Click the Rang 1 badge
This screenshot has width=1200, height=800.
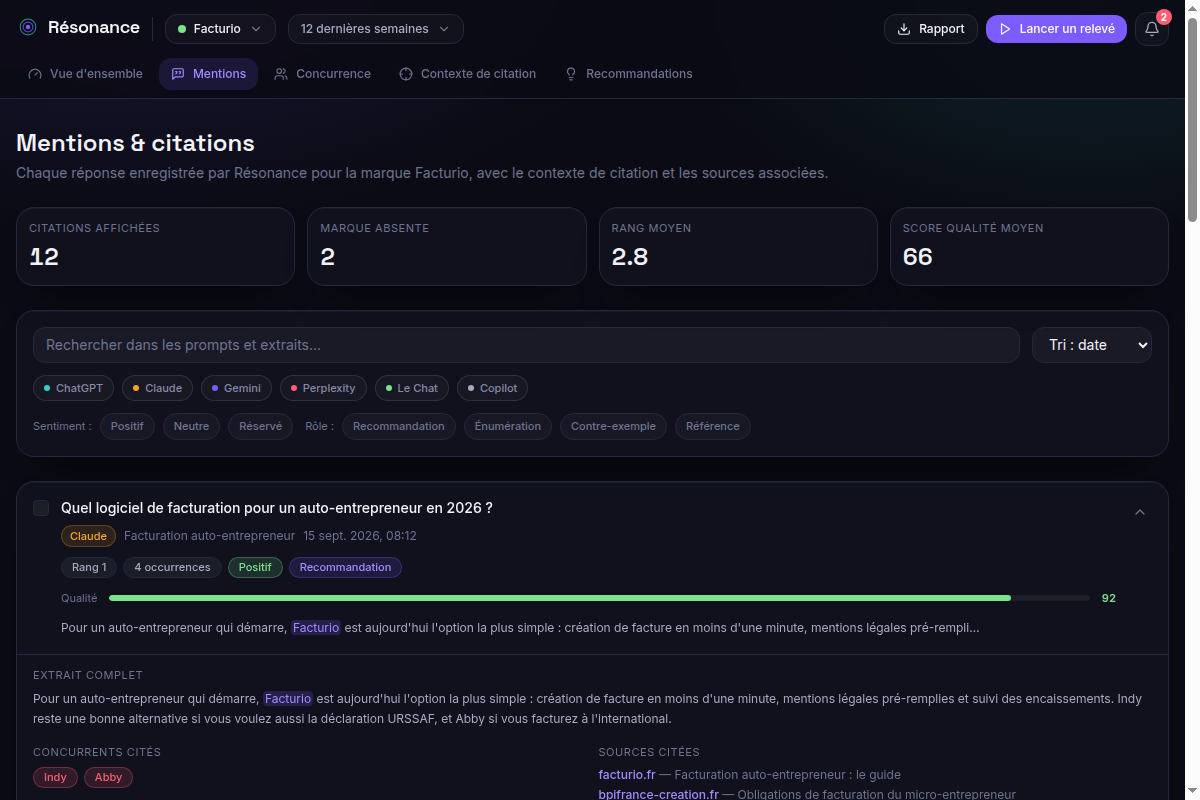(x=89, y=567)
